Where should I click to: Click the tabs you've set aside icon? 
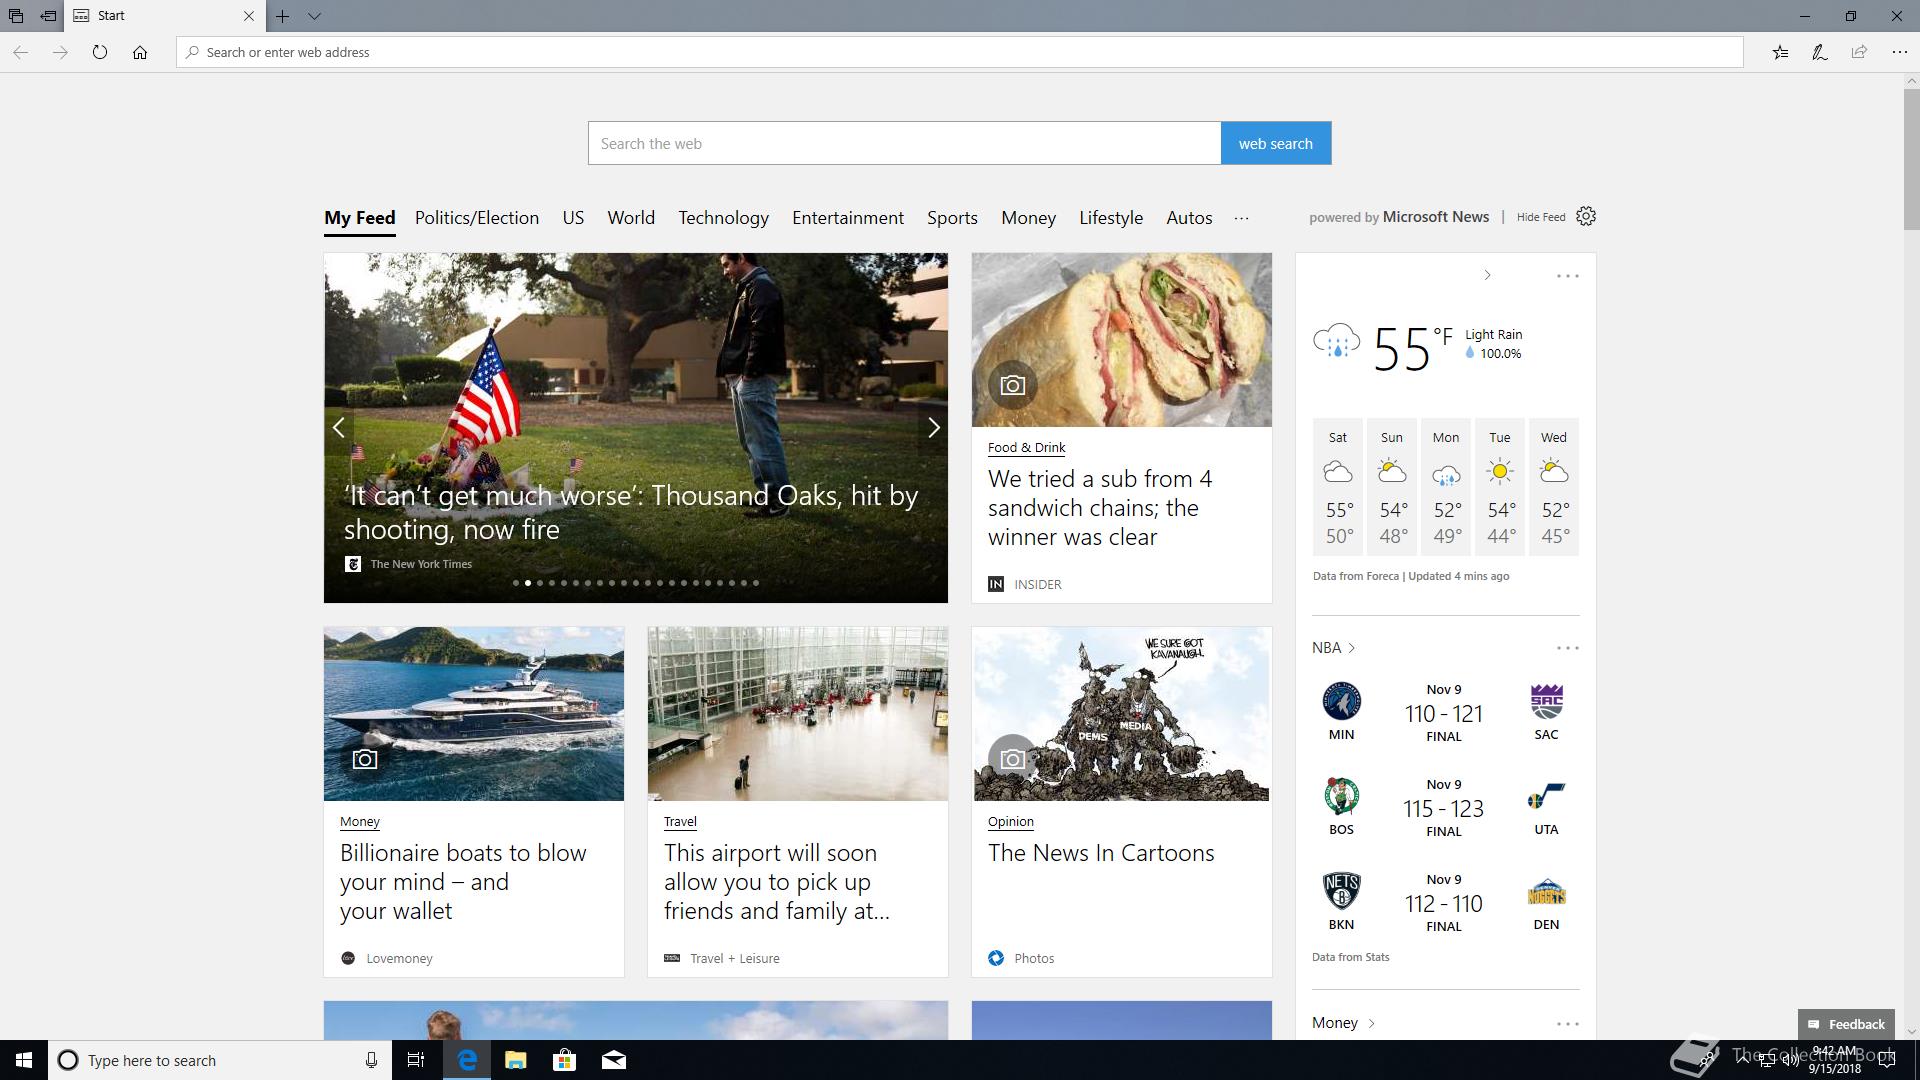point(16,16)
